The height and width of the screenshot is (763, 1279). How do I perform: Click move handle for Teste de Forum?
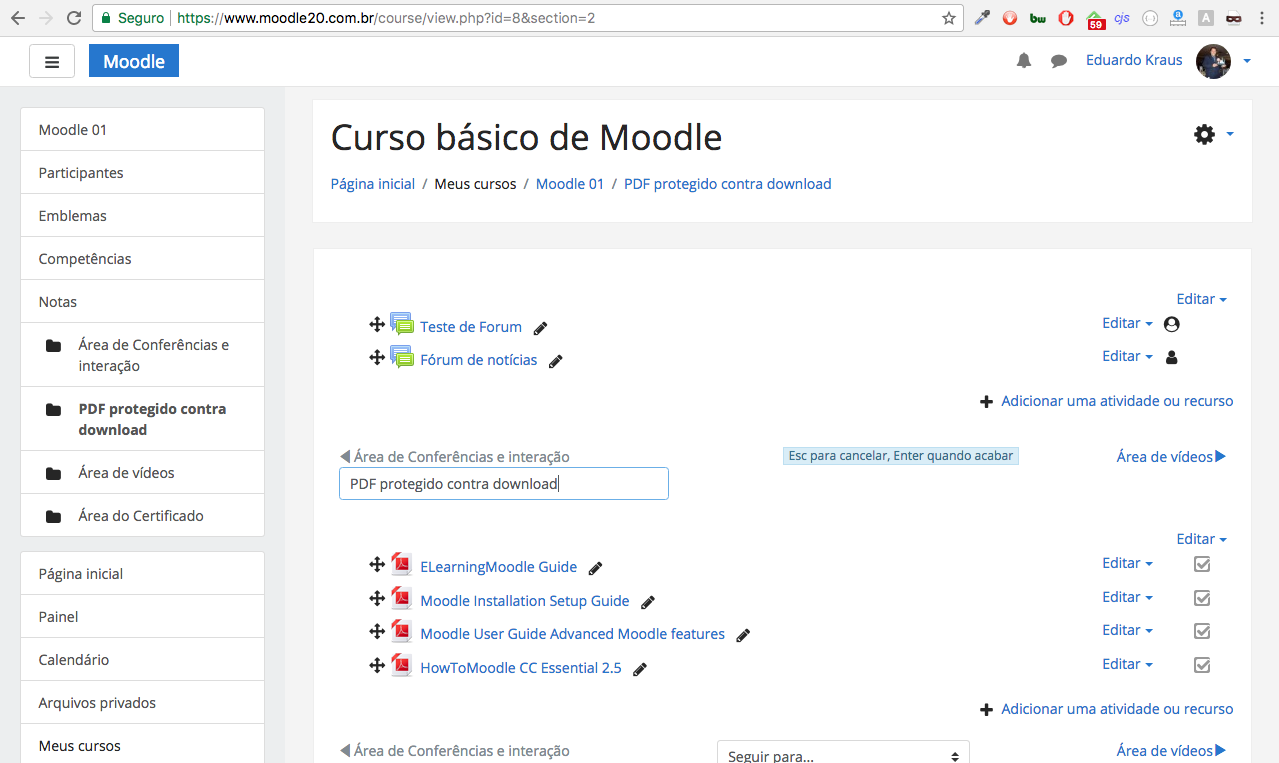click(377, 324)
